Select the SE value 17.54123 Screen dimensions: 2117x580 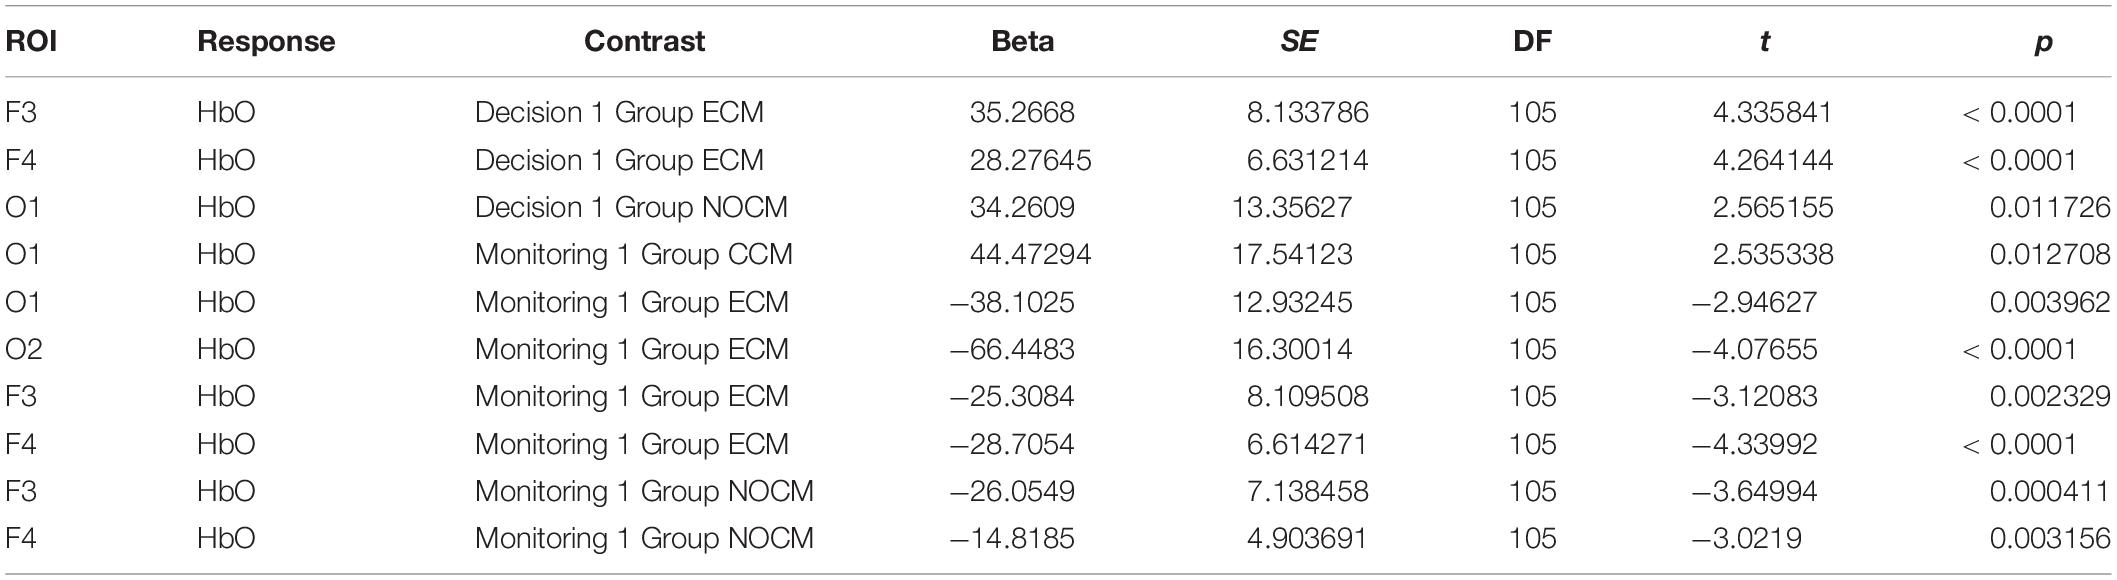click(x=1292, y=254)
